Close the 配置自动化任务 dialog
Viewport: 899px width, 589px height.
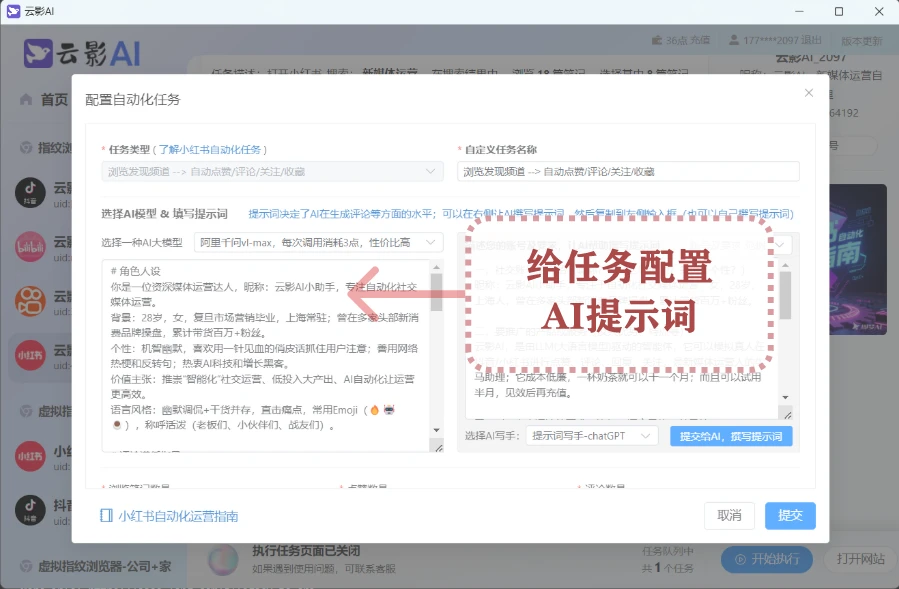809,93
